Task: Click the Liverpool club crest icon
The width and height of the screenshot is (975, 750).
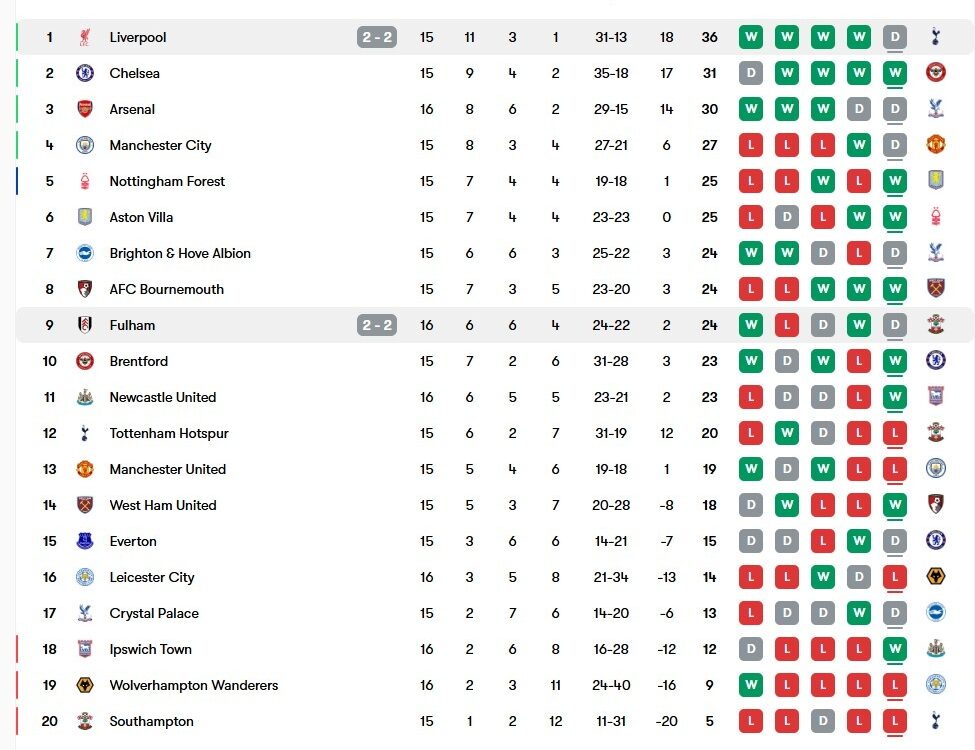Action: pyautogui.click(x=85, y=37)
